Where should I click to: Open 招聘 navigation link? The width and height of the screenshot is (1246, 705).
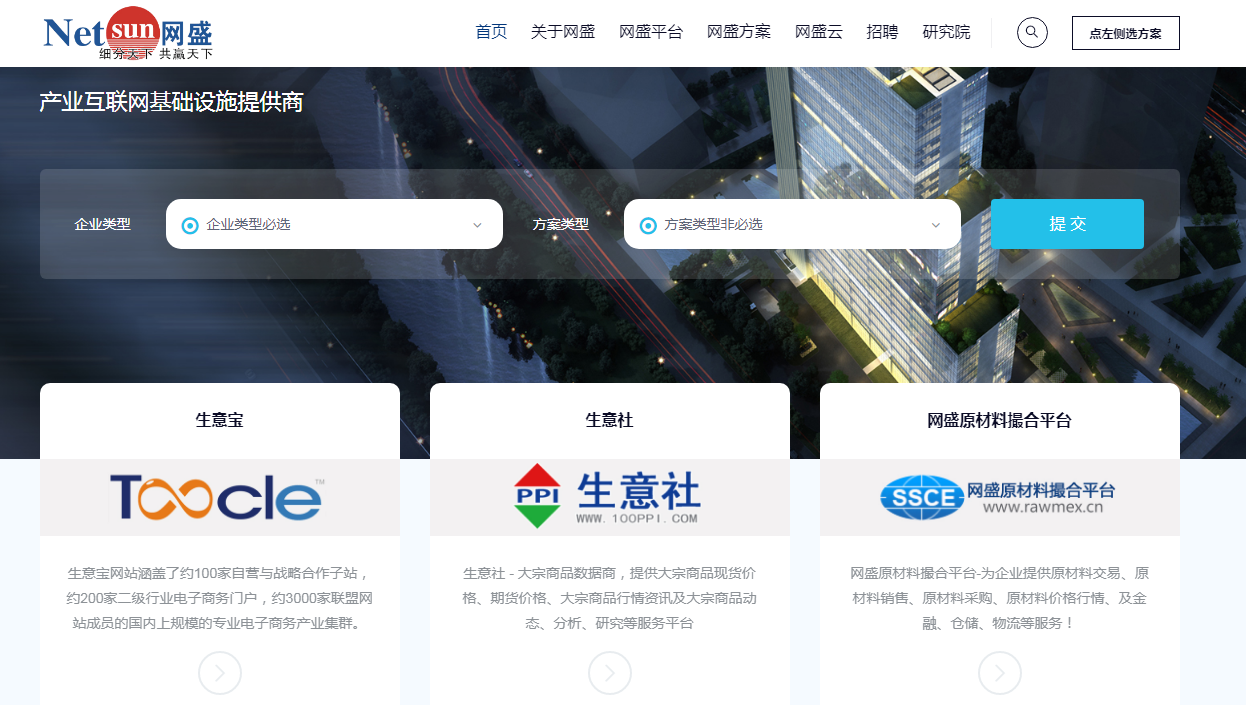[x=882, y=32]
